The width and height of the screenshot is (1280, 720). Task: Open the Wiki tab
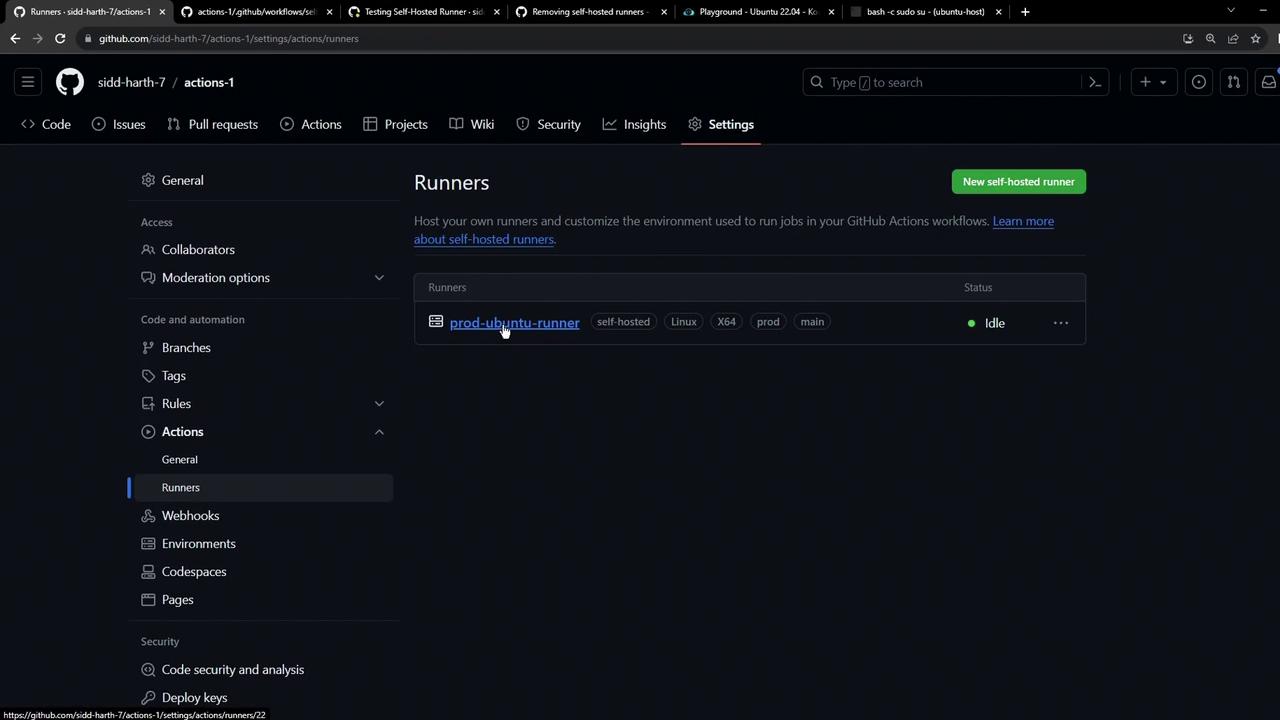point(472,124)
